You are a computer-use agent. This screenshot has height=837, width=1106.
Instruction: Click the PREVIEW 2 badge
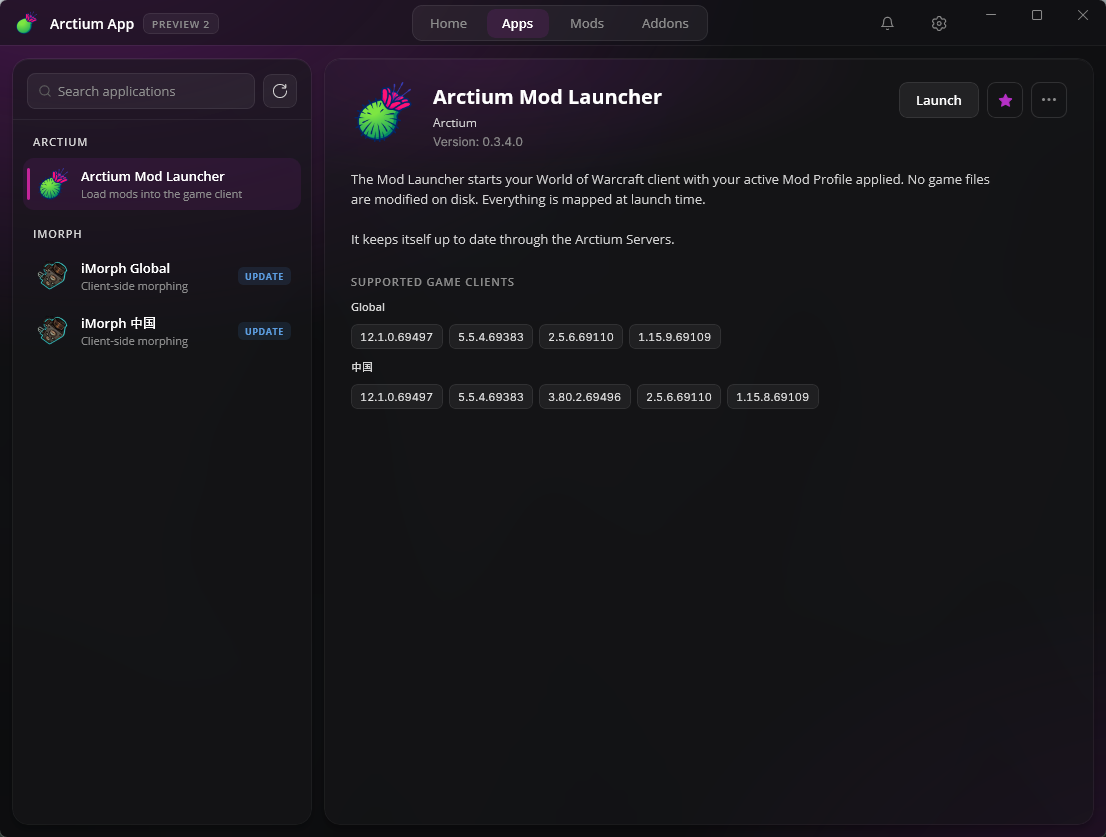click(181, 24)
